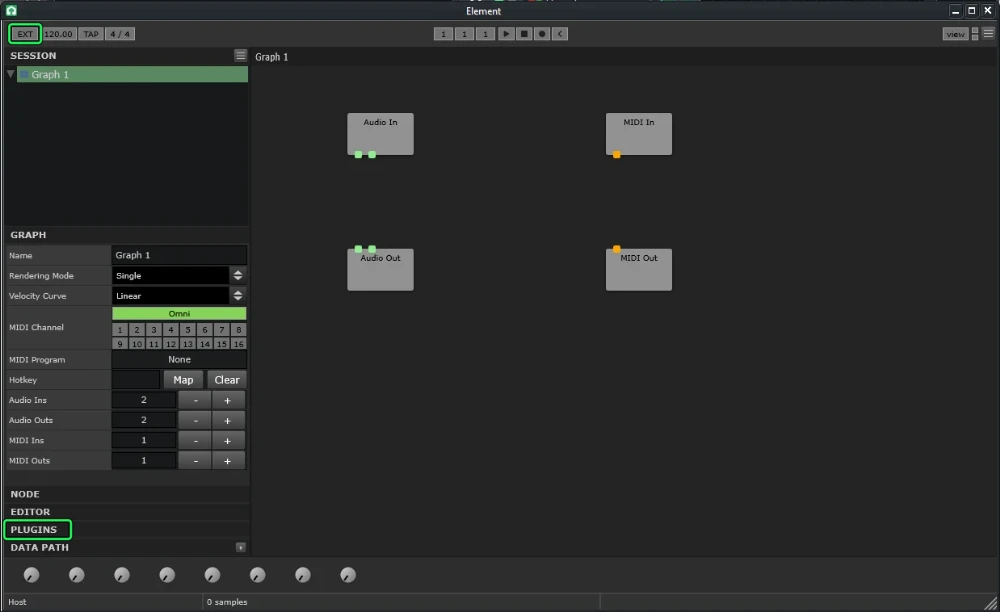Image resolution: width=1000 pixels, height=612 pixels.
Task: Open the main hamburger menu at top right
Action: (x=989, y=34)
